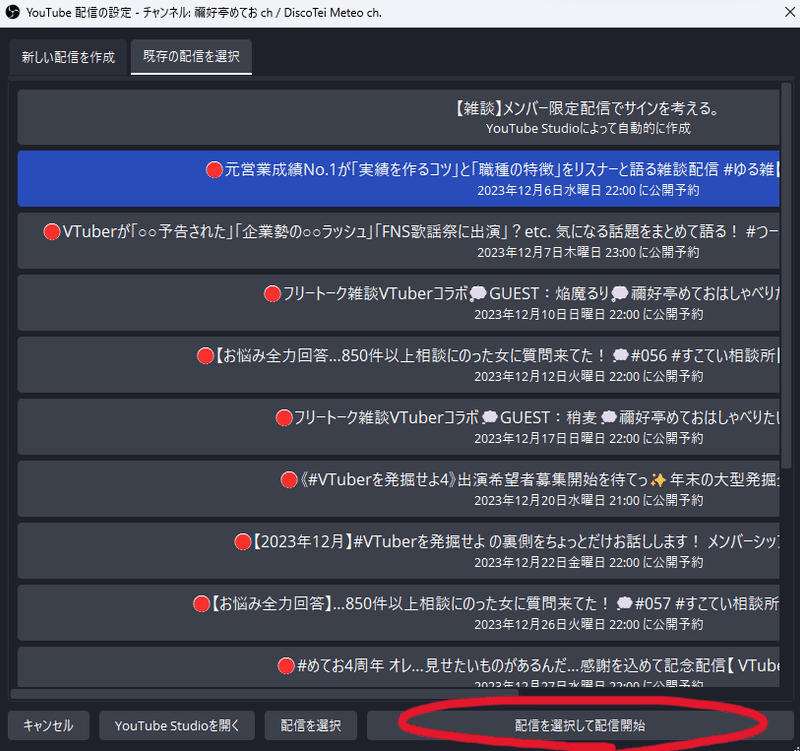Click red live icon of #VTuberを発掘せよ4 stream
The image size is (800, 751).
point(289,480)
